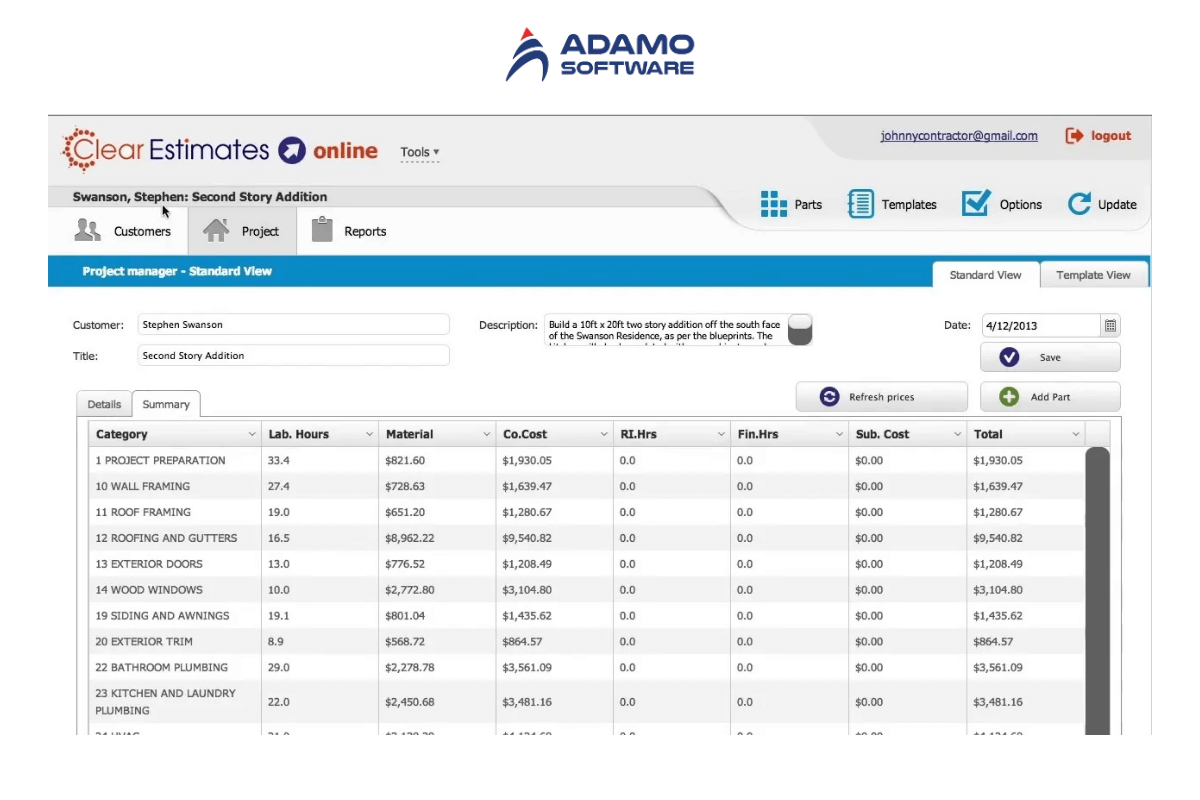Open the Templates list icon

click(x=861, y=204)
